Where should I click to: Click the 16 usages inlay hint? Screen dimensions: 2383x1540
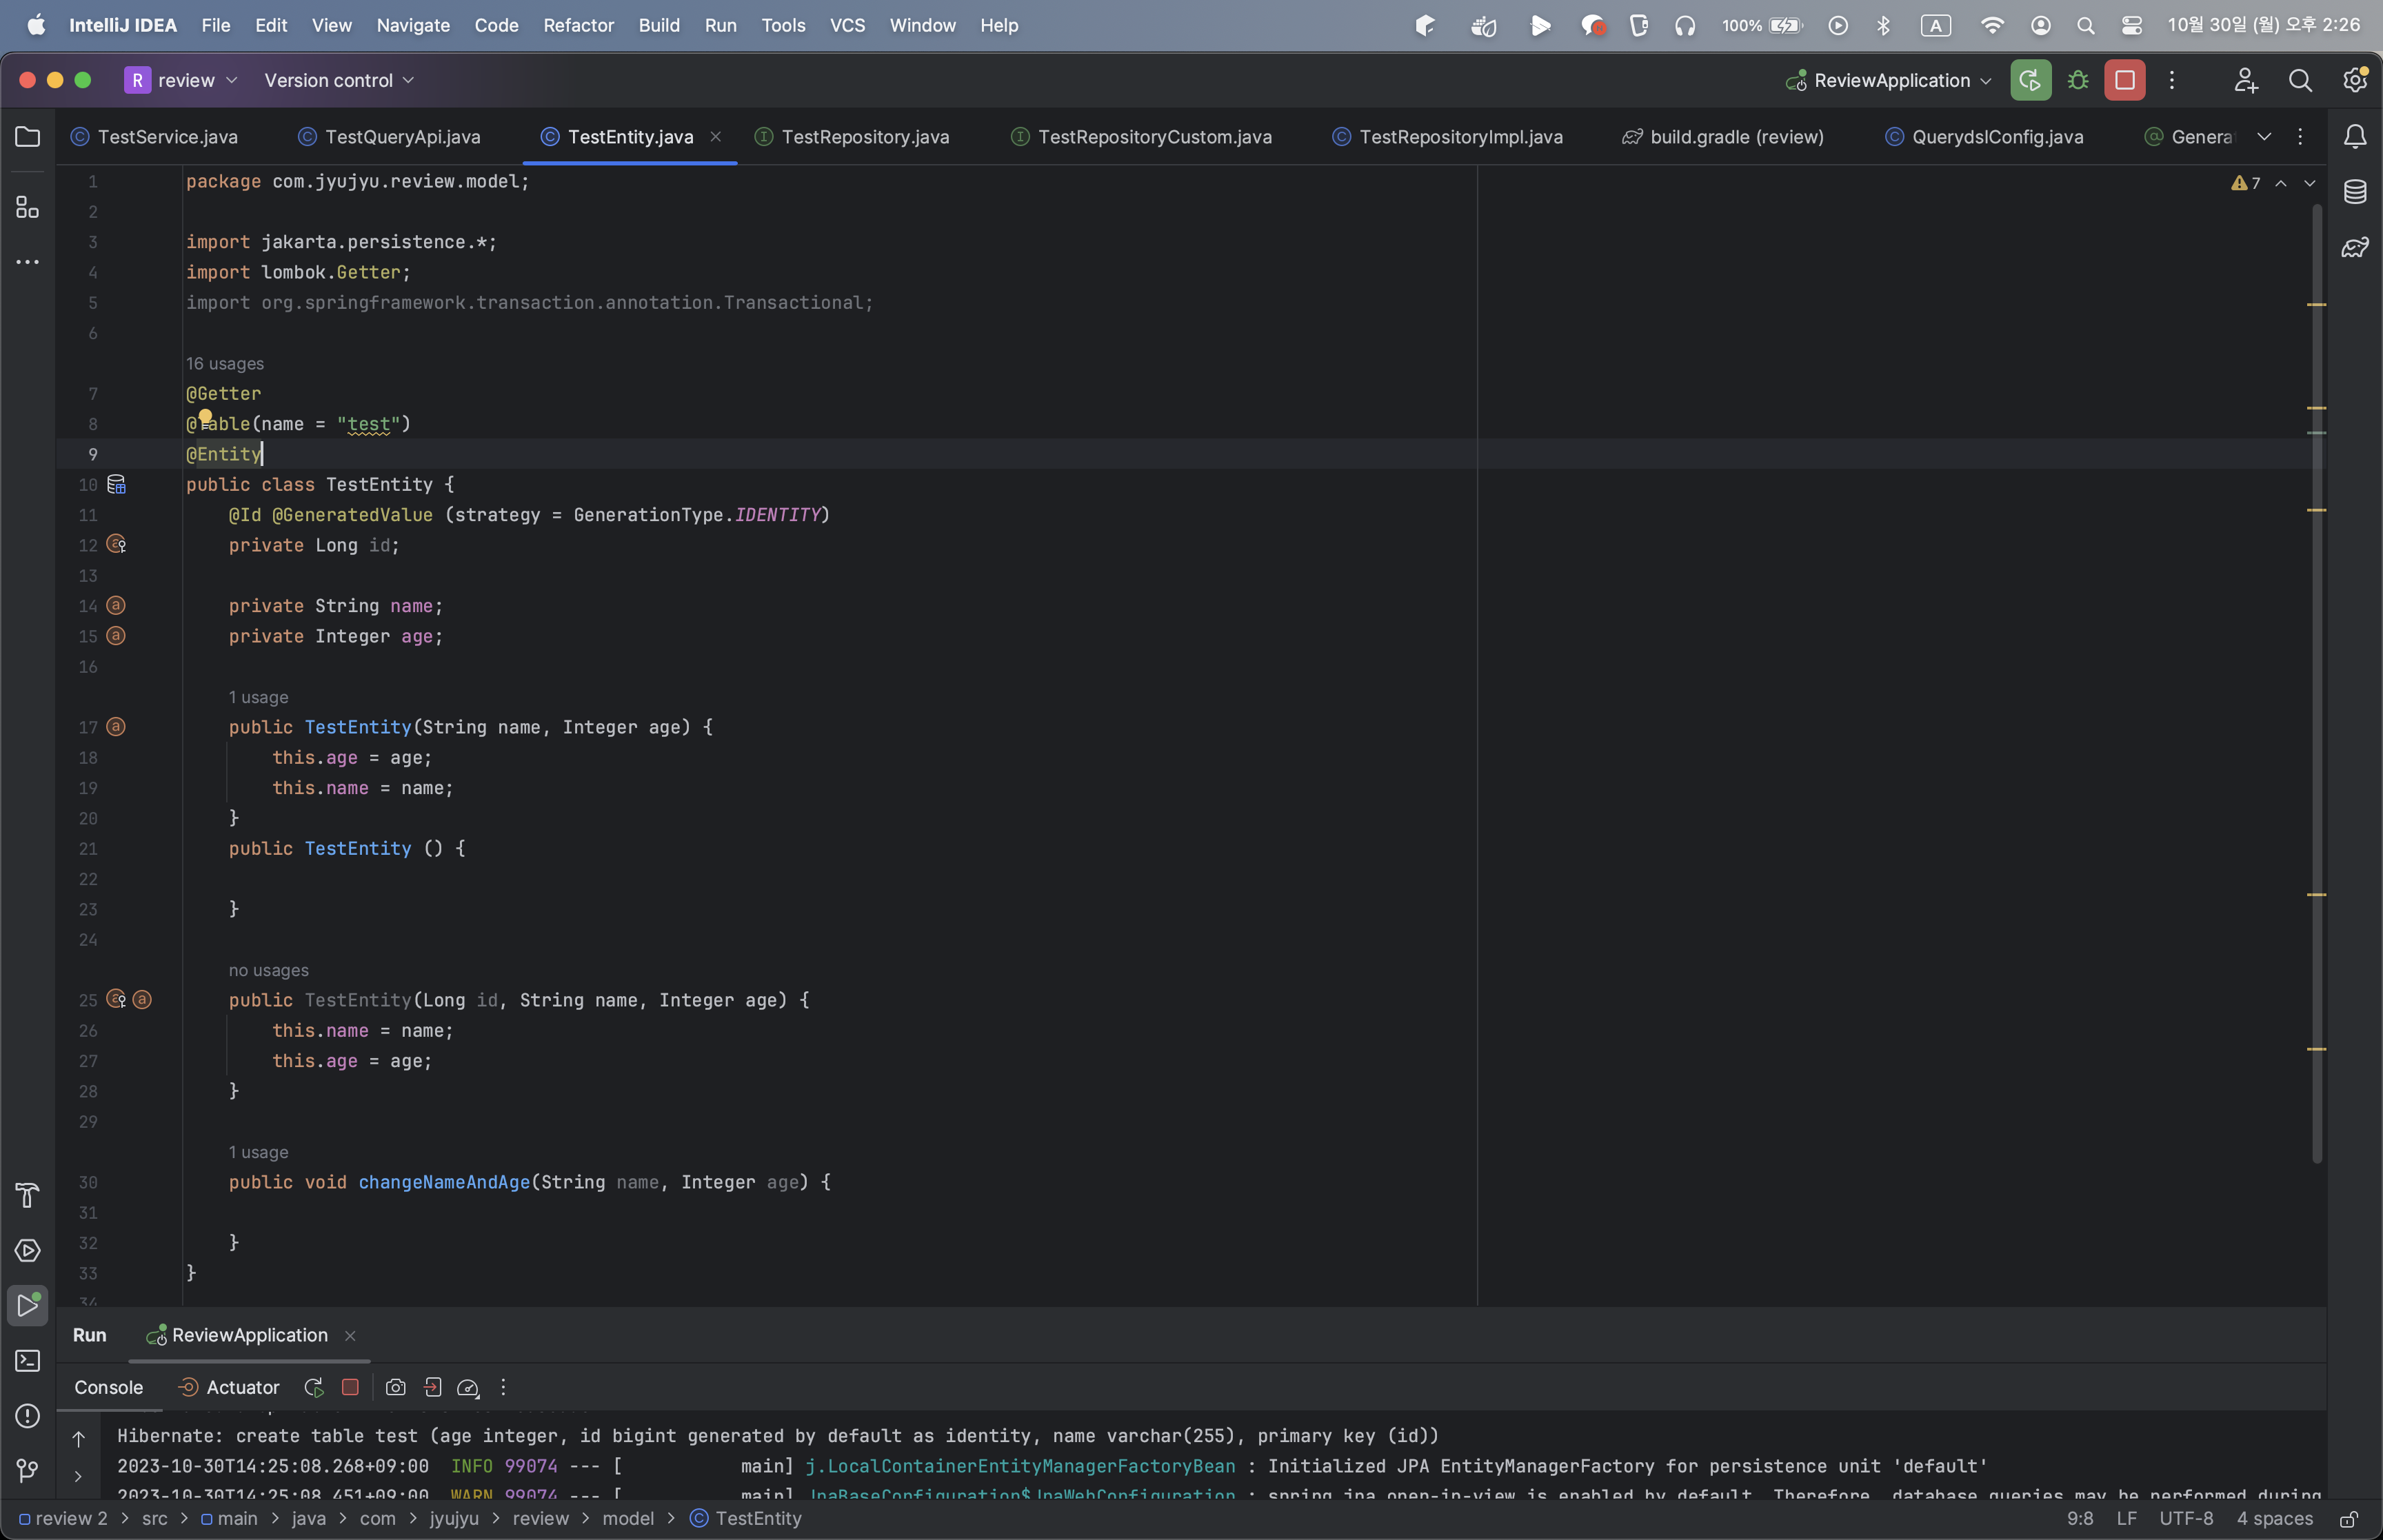point(225,364)
